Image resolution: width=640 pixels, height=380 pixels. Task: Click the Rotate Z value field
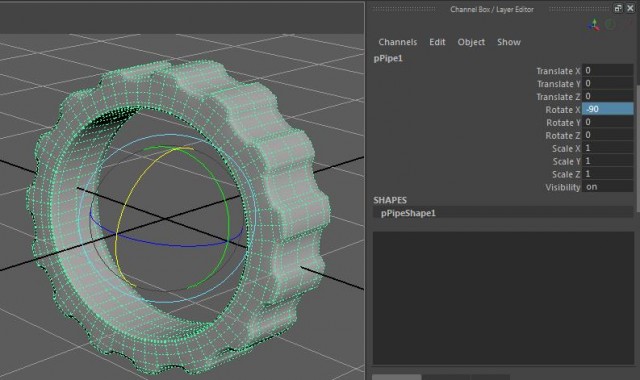[608, 135]
